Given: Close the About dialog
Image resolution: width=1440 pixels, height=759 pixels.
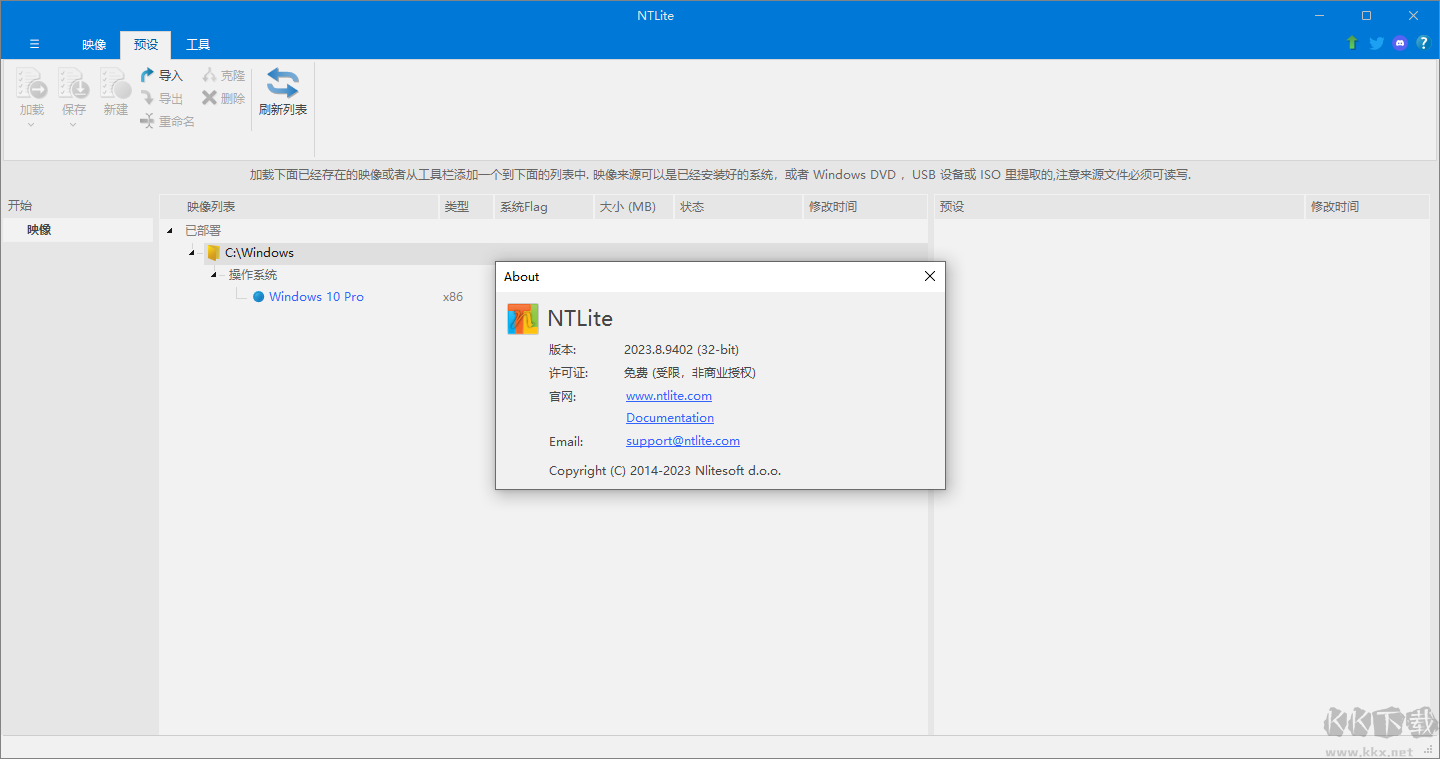Looking at the screenshot, I should click(929, 277).
